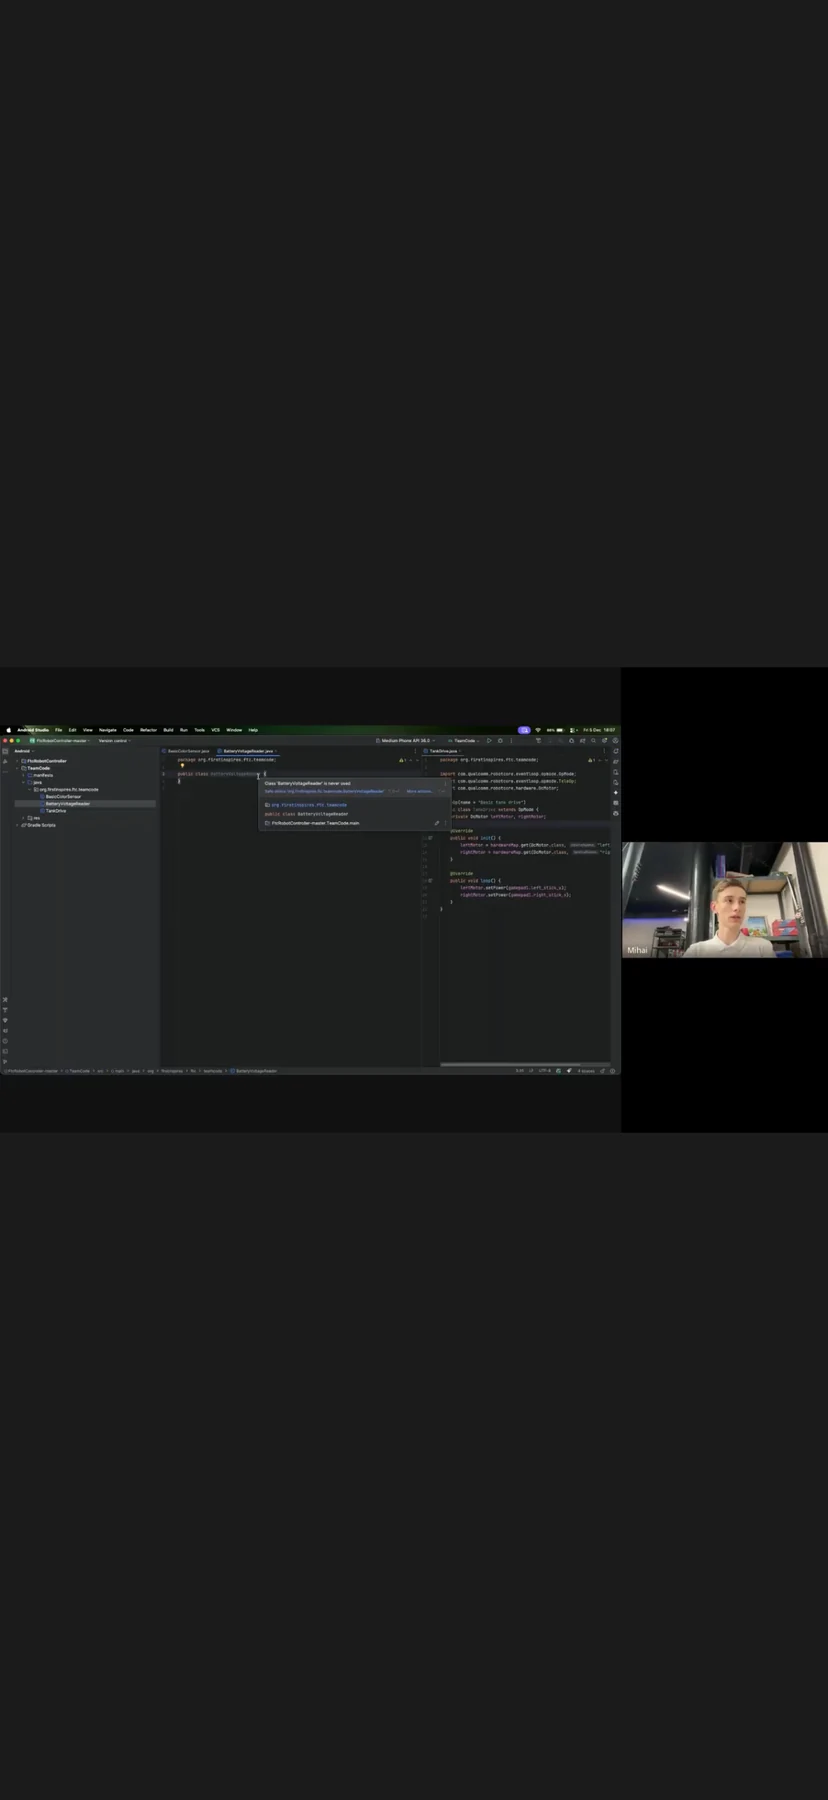Click the edit pencil icon in tooltip
Screen dimensions: 828x1800
437,823
